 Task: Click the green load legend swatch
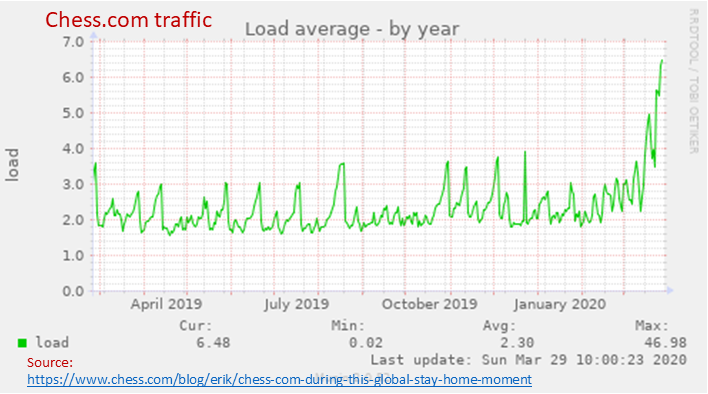(22, 343)
